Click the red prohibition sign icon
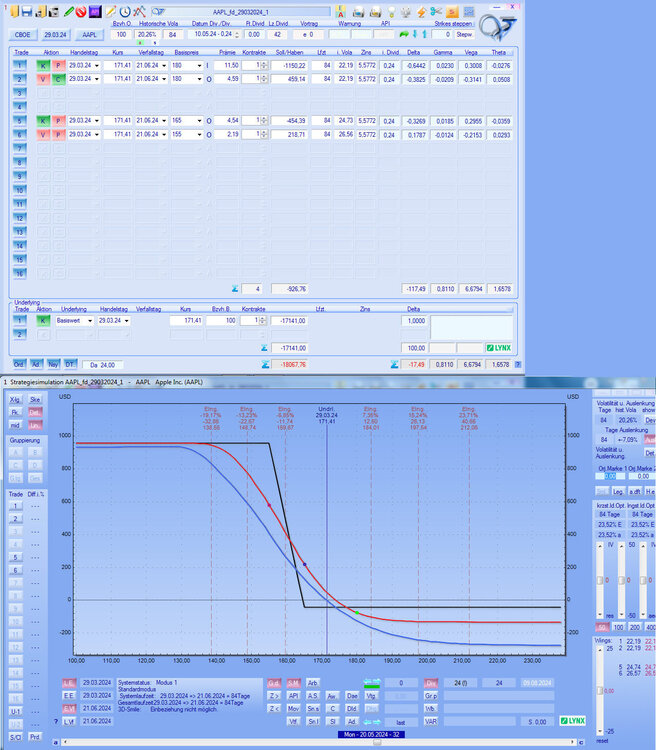The image size is (656, 750). (x=81, y=11)
